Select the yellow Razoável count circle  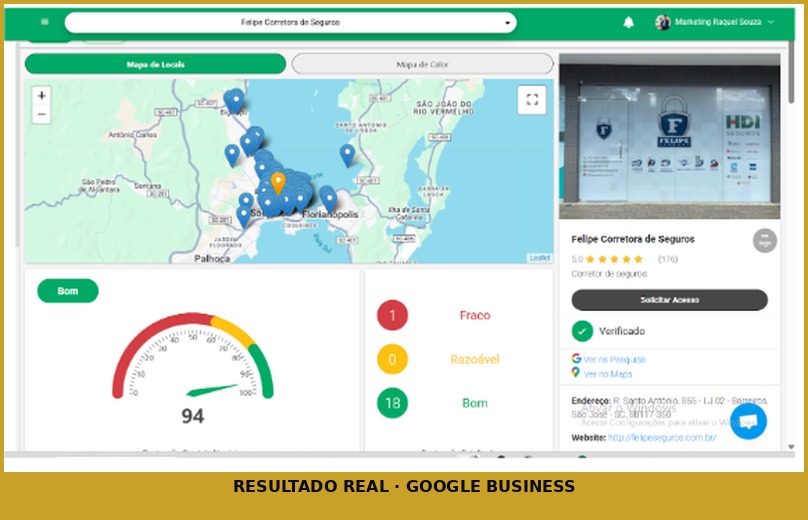tap(392, 359)
